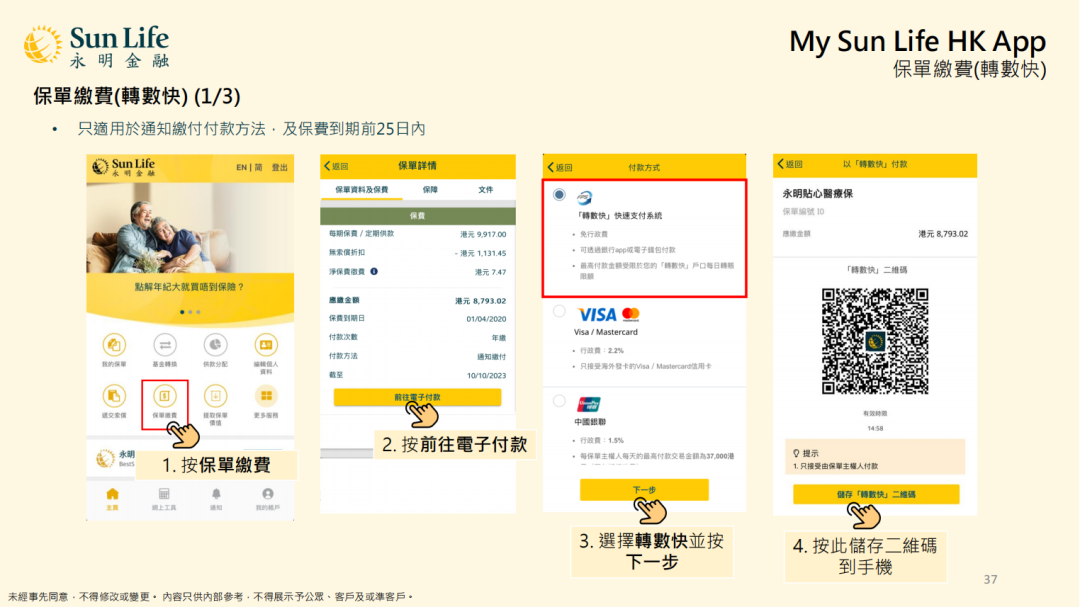Viewport: 1080px width, 607px height.
Task: Click the banner photo of elderly couple
Action: 190,229
